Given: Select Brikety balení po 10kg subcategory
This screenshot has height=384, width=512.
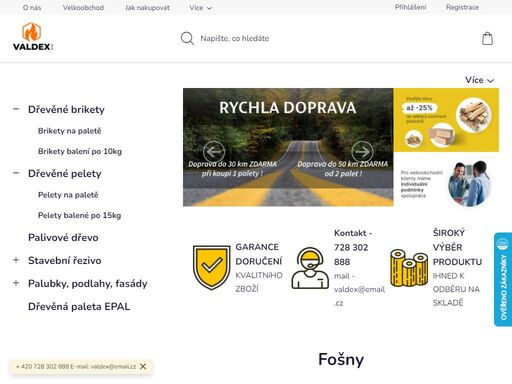Looking at the screenshot, I should [80, 151].
